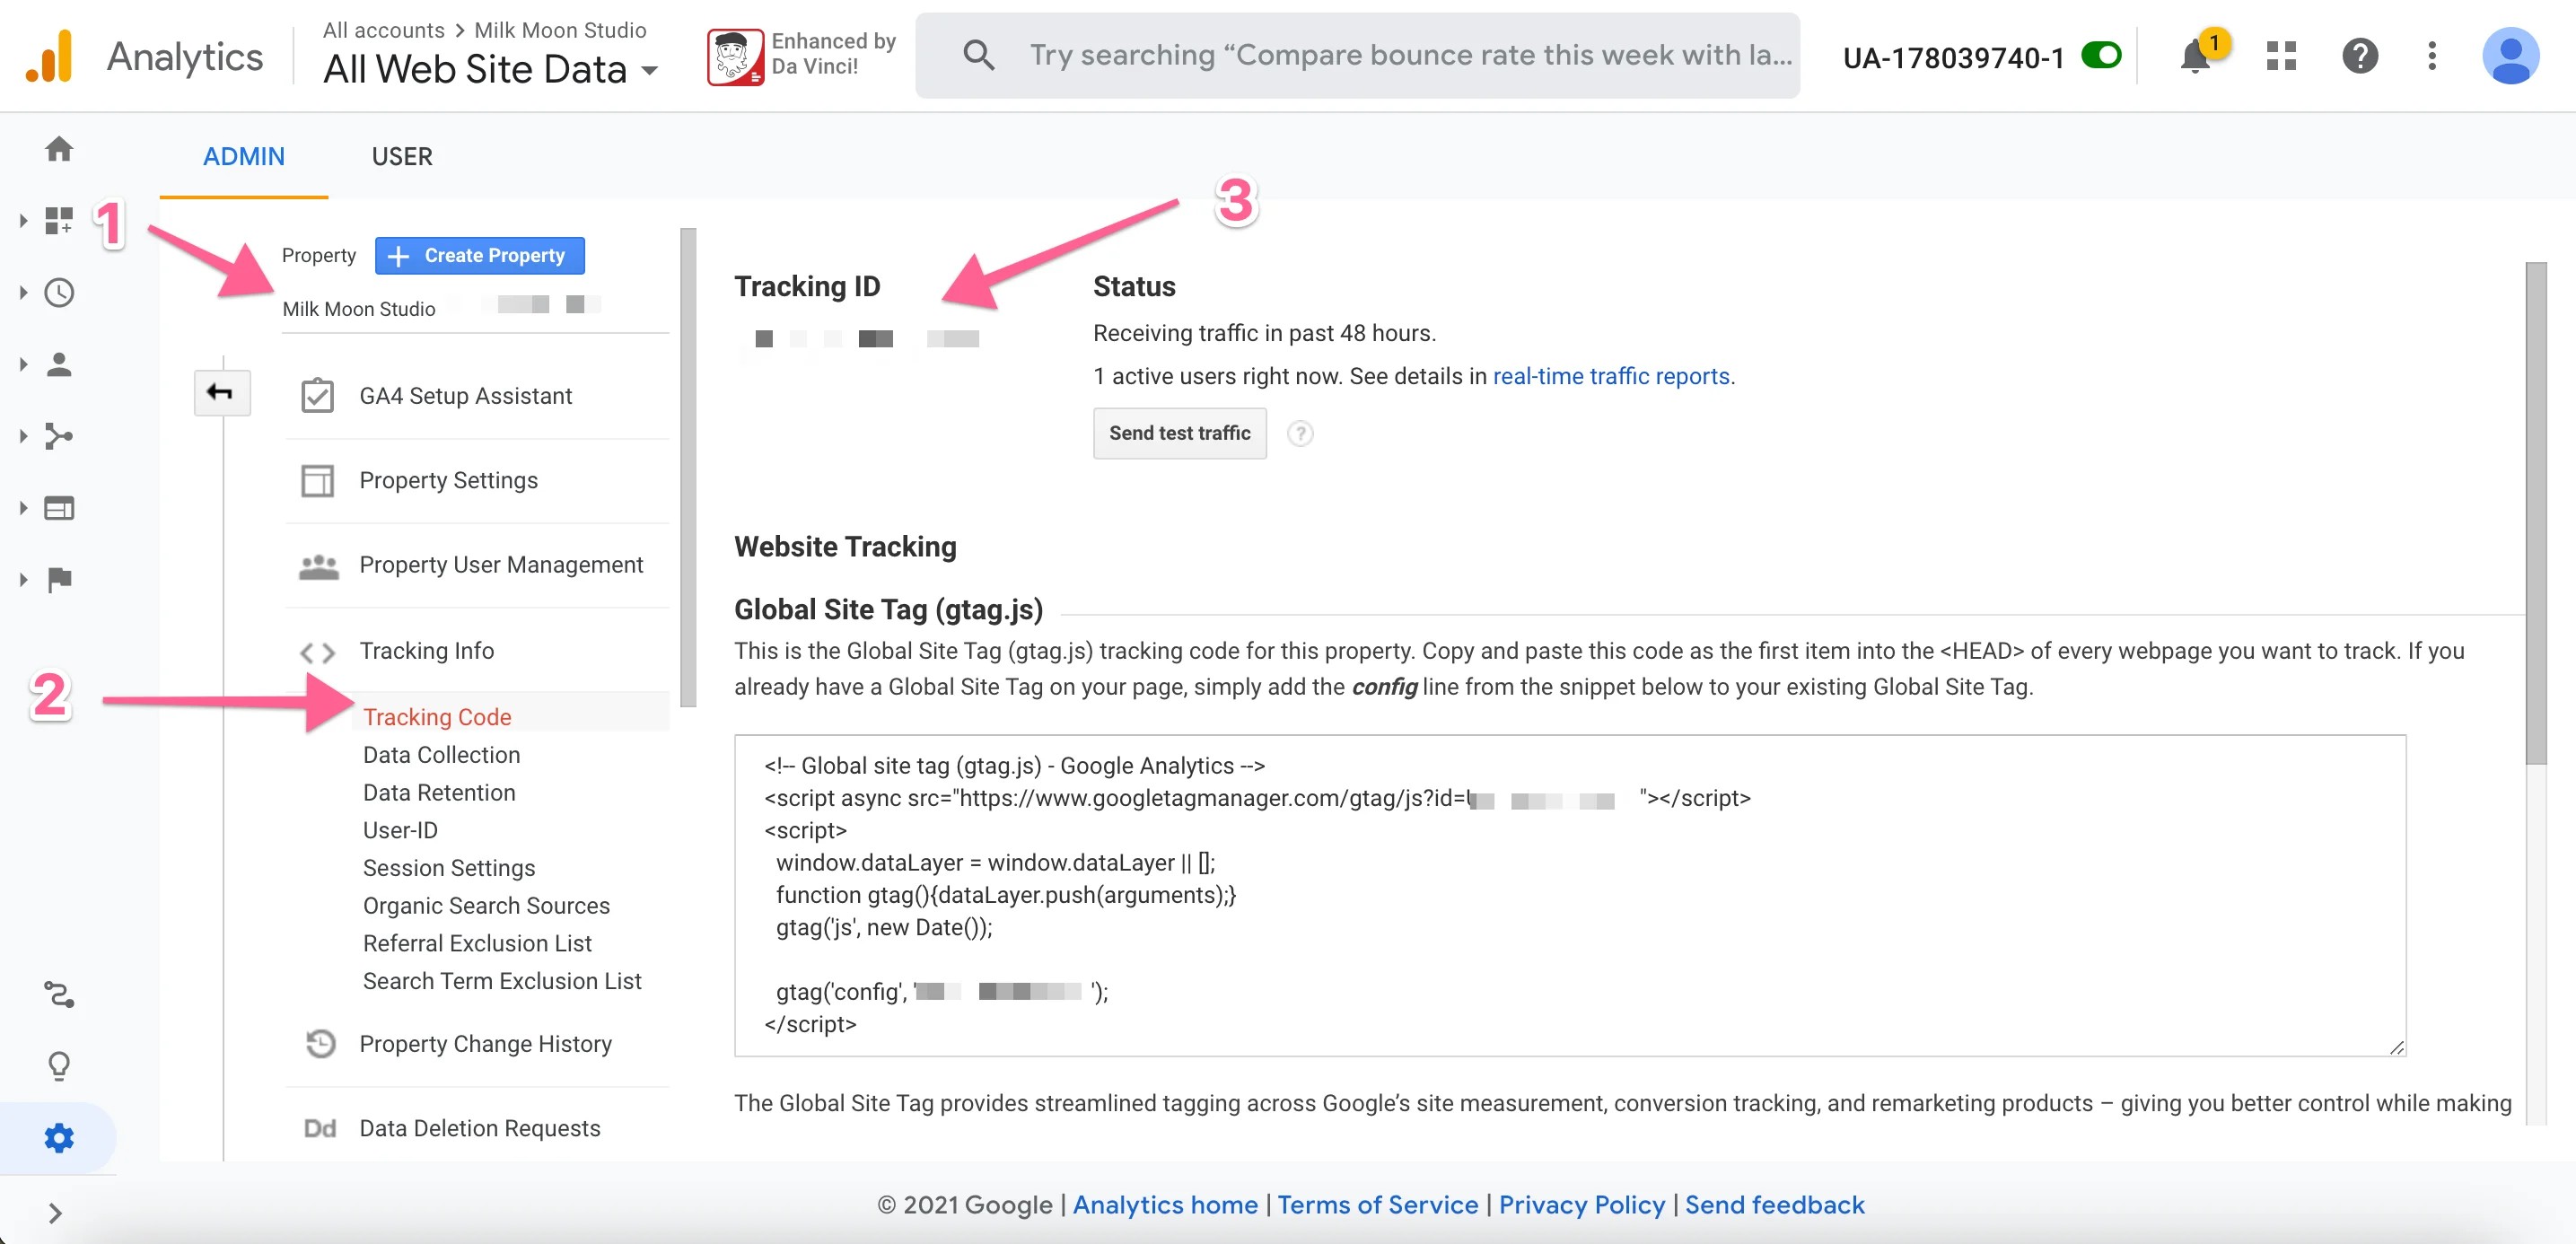Open the Admin gear icon

[x=59, y=1137]
